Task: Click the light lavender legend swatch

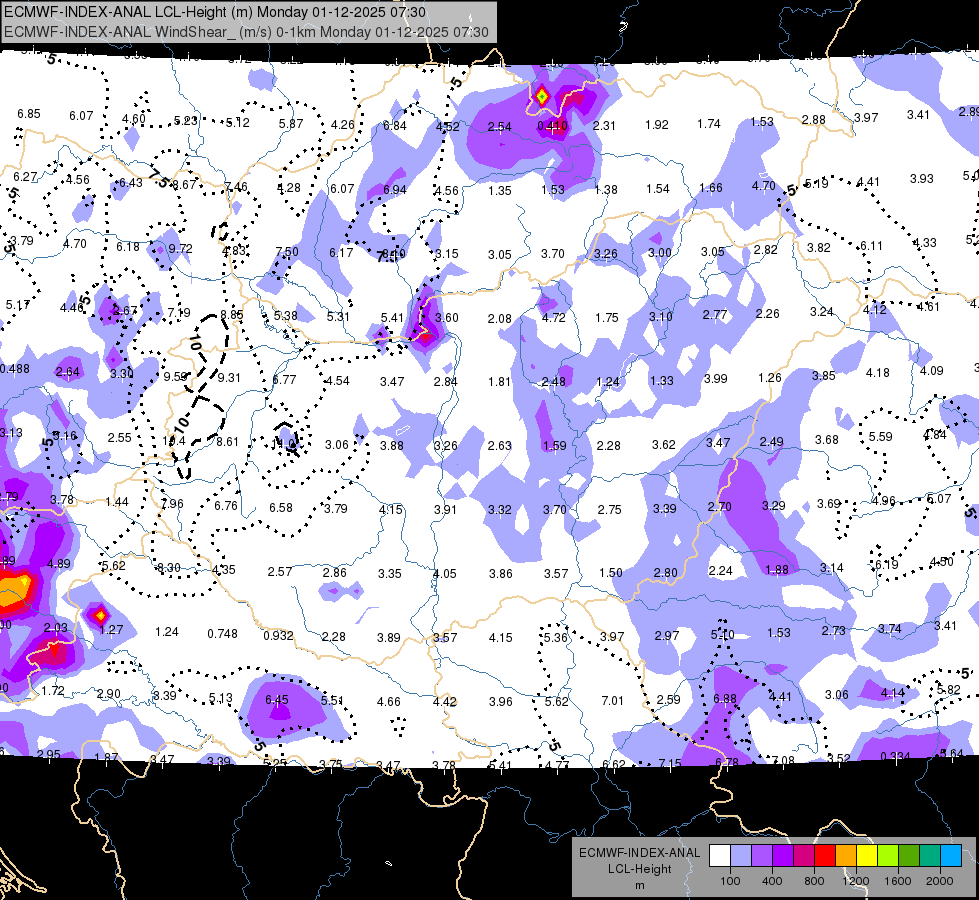Action: point(741,856)
